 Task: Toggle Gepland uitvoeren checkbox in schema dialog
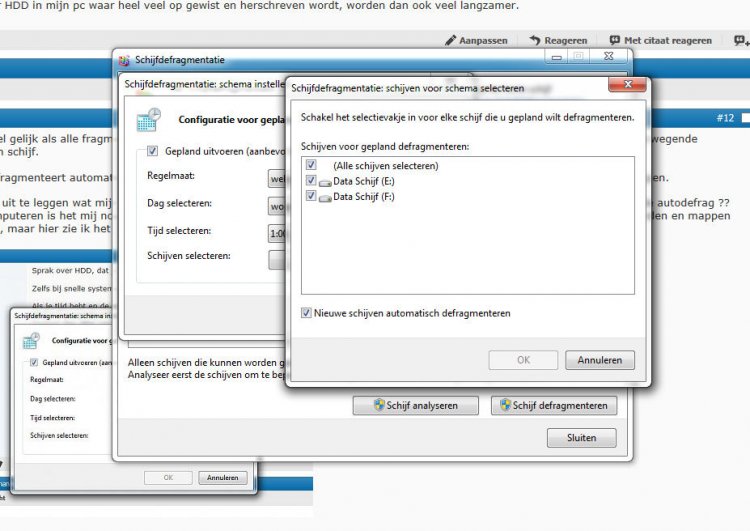[152, 151]
